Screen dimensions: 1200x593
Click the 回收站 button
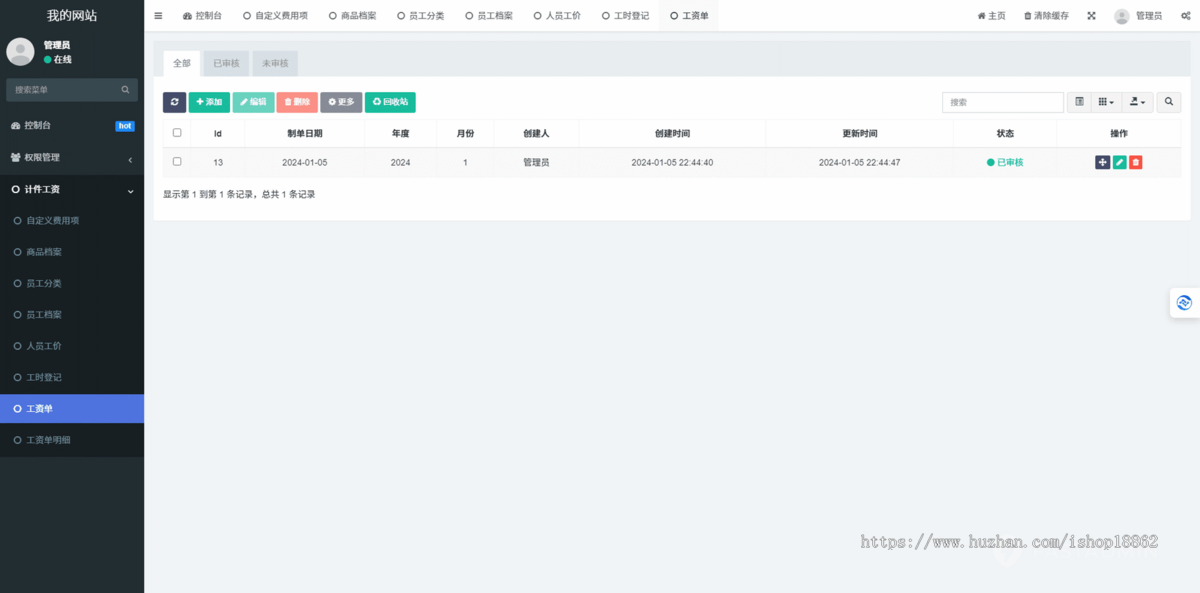[390, 102]
